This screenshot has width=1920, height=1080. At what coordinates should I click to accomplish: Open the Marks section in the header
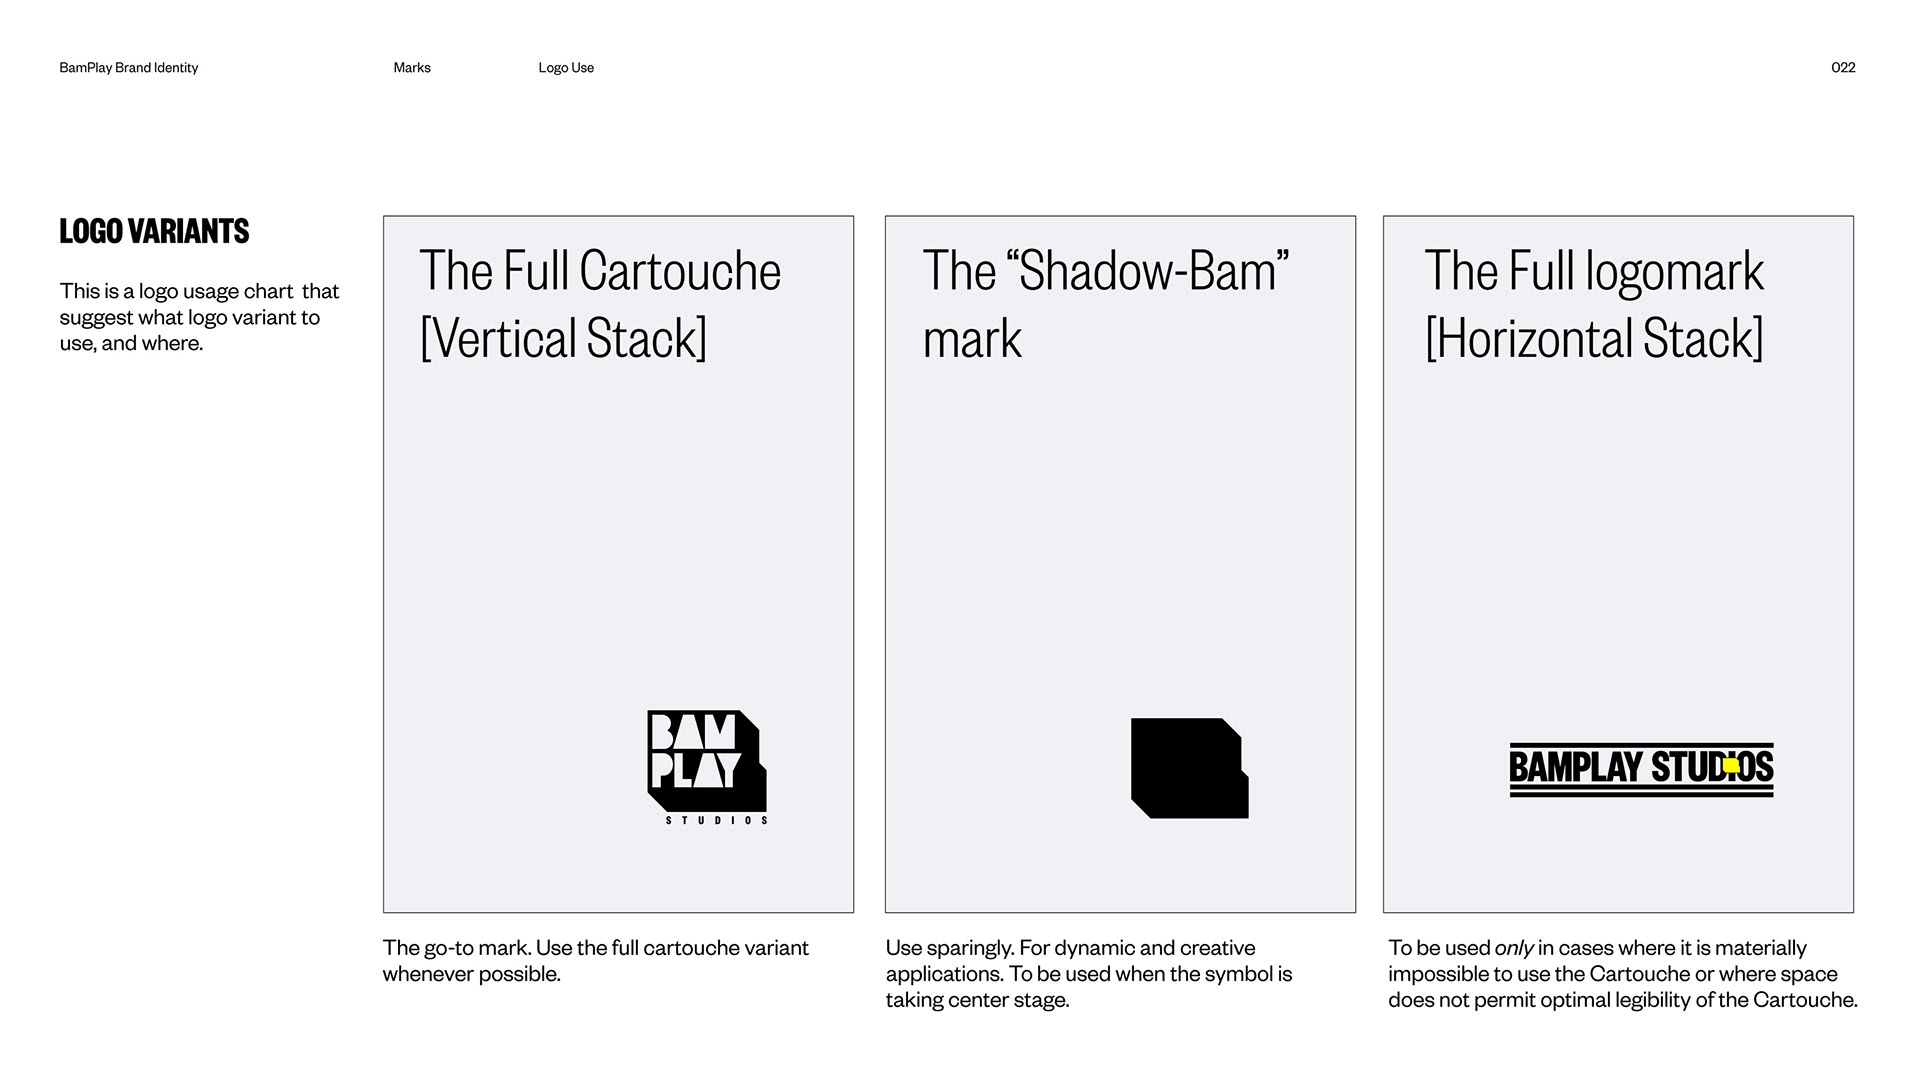(412, 68)
